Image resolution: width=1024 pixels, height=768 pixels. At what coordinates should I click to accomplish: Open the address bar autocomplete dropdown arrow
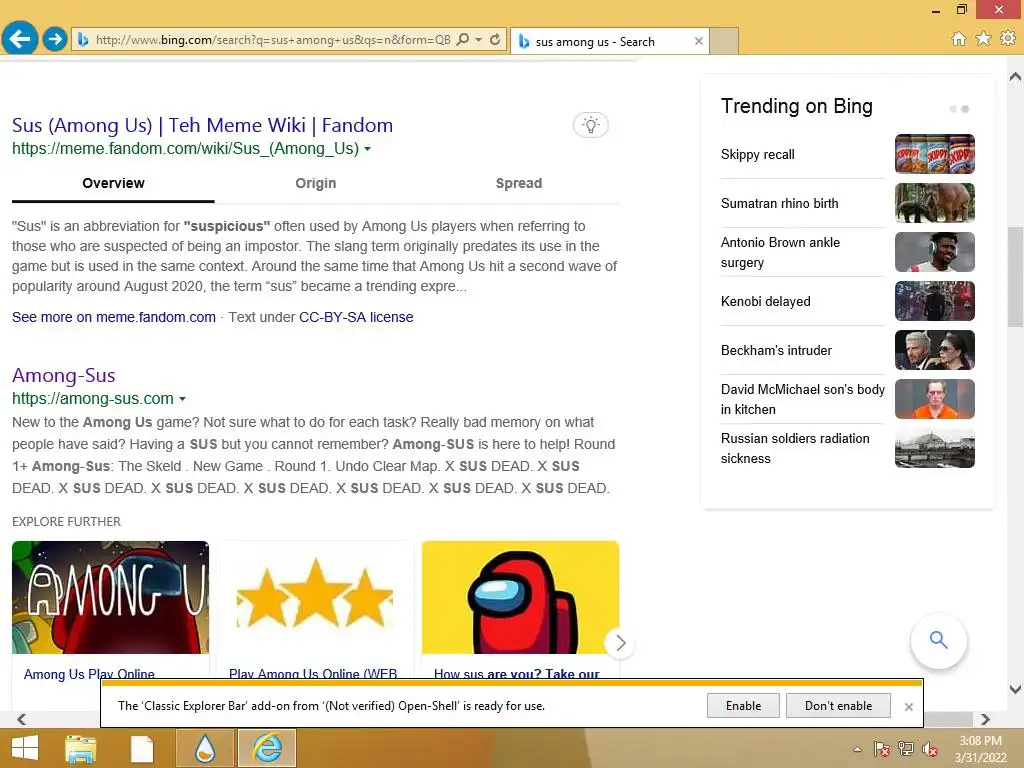click(479, 39)
